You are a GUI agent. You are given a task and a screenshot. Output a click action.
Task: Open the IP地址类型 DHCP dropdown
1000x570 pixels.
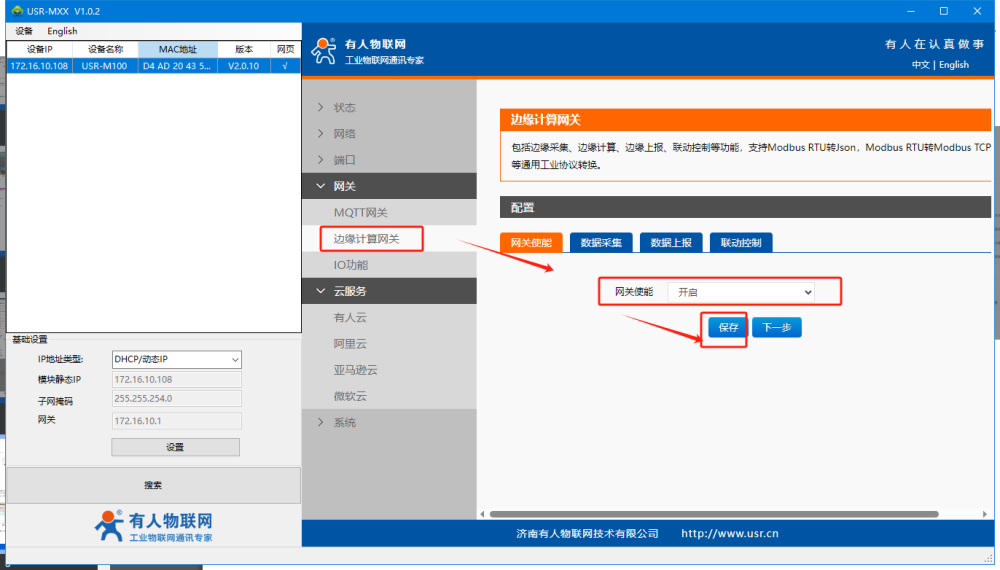(175, 360)
